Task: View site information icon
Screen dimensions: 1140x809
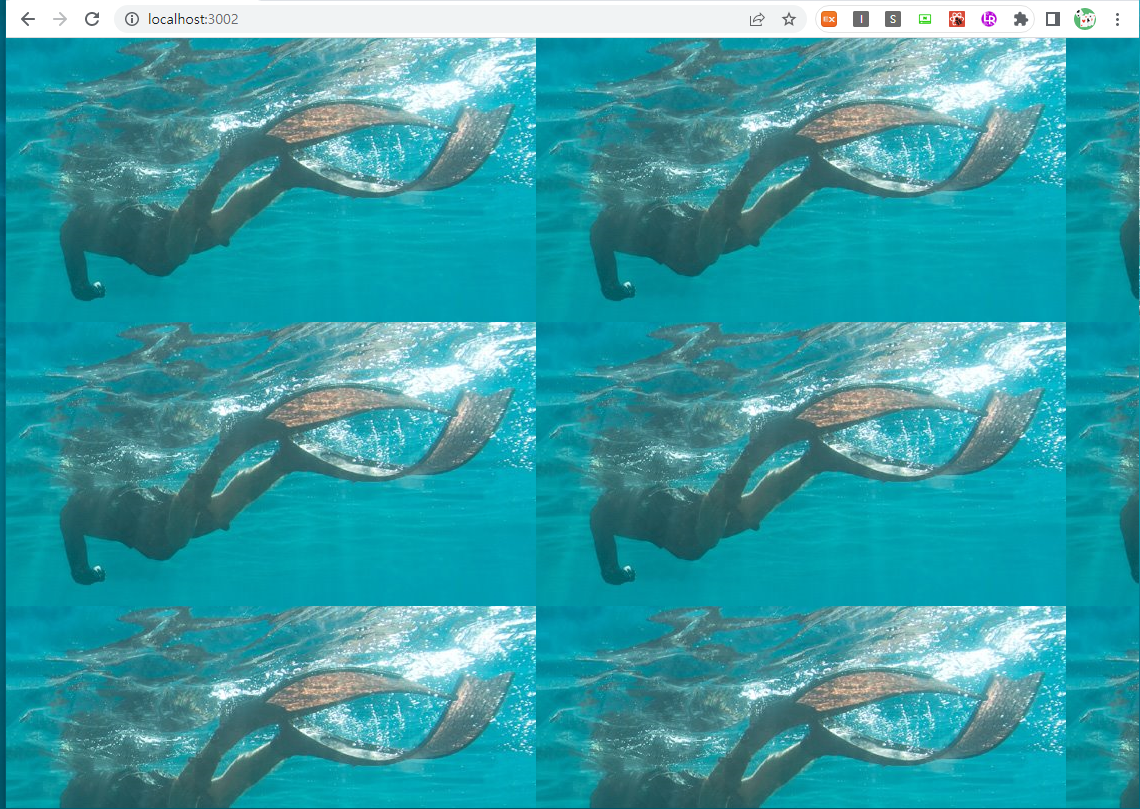Action: pyautogui.click(x=132, y=19)
